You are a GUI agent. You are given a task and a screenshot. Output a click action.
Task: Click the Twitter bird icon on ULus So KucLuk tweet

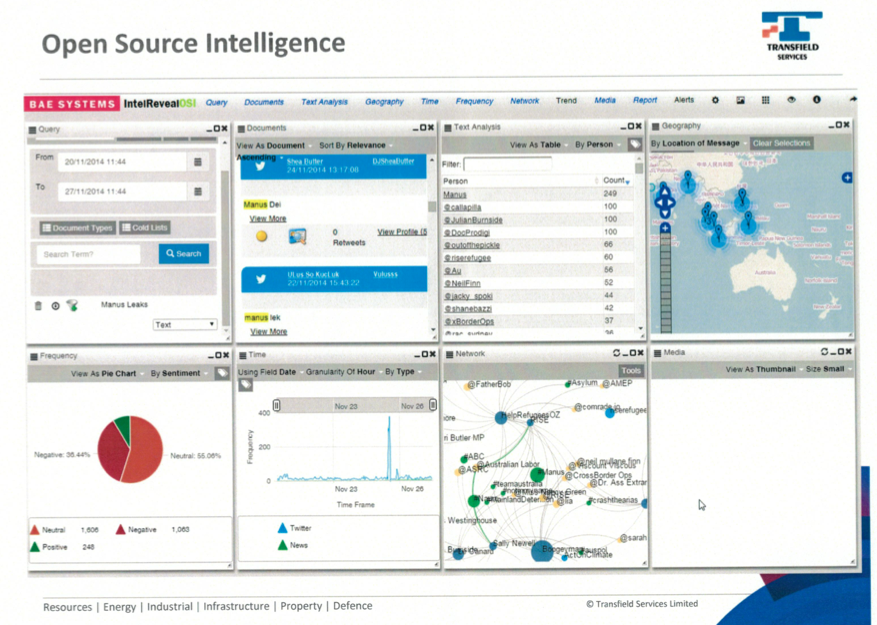[x=261, y=279]
